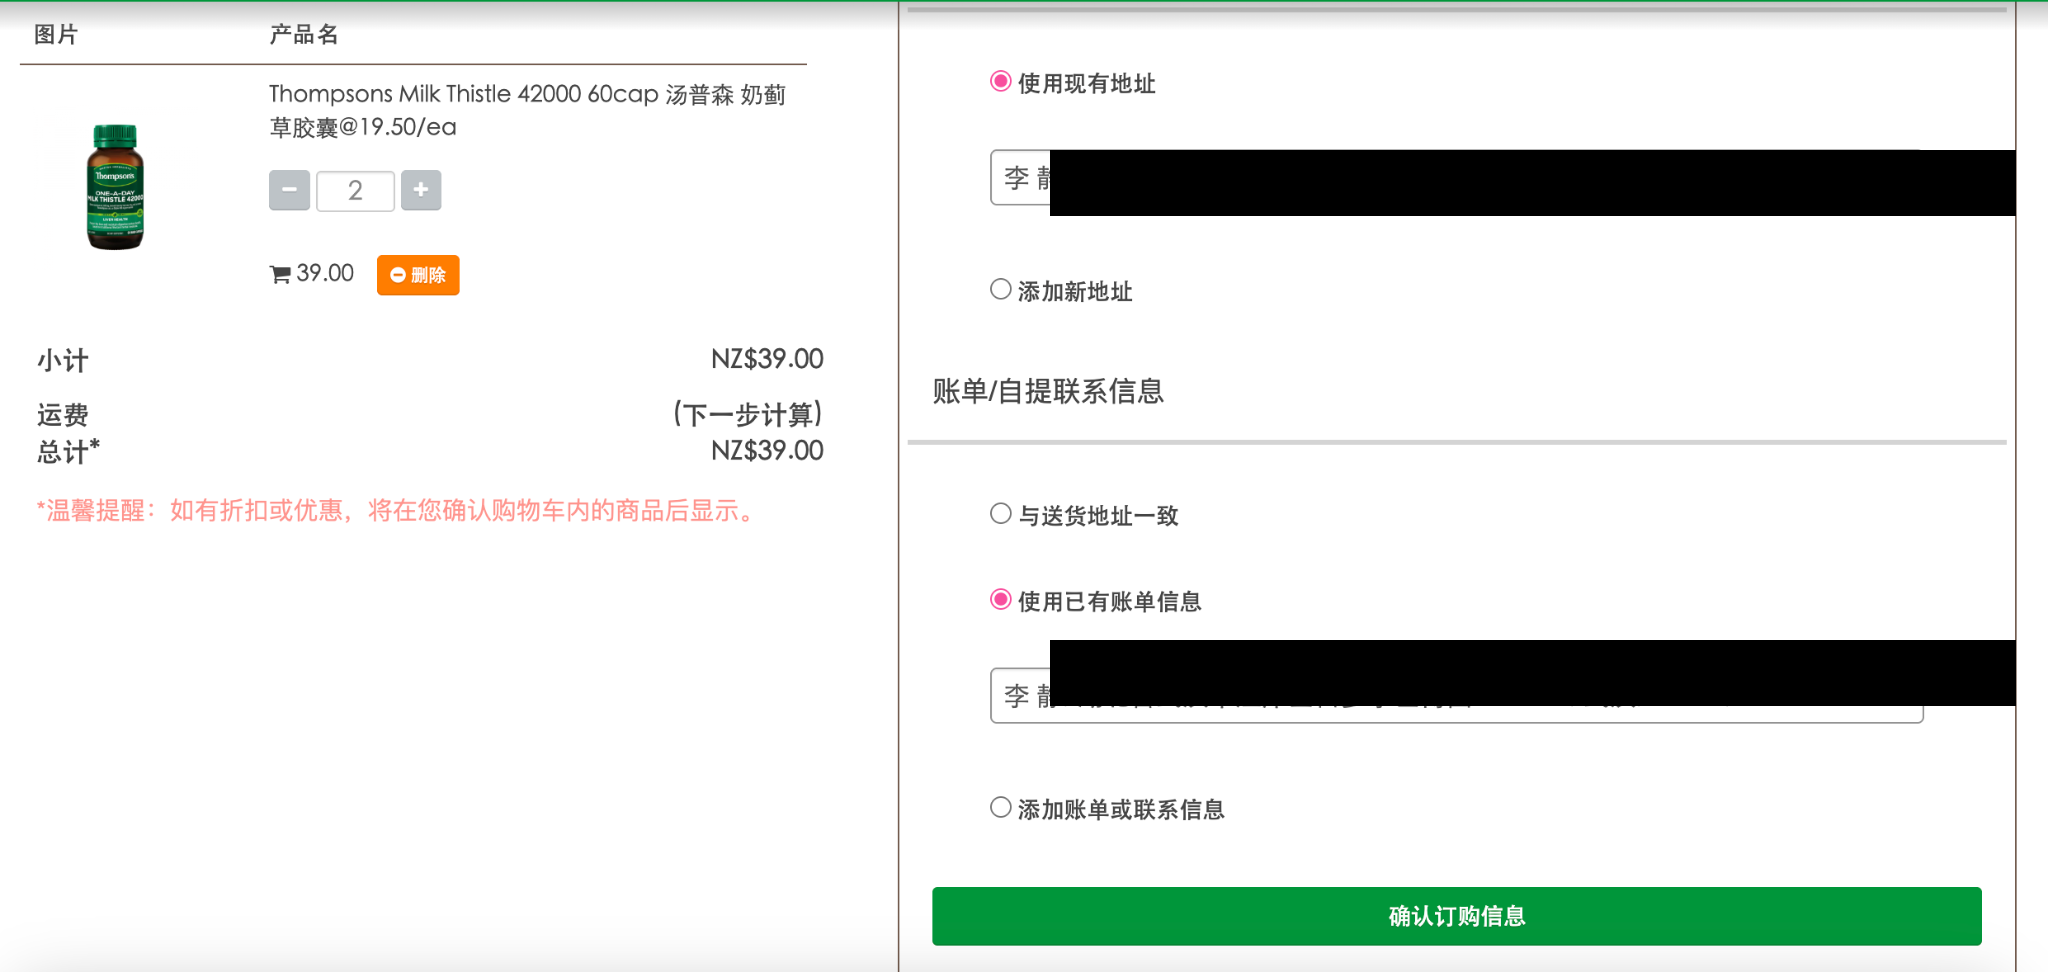Click the 小计 subtotal amount NZ$39.00

tap(767, 359)
